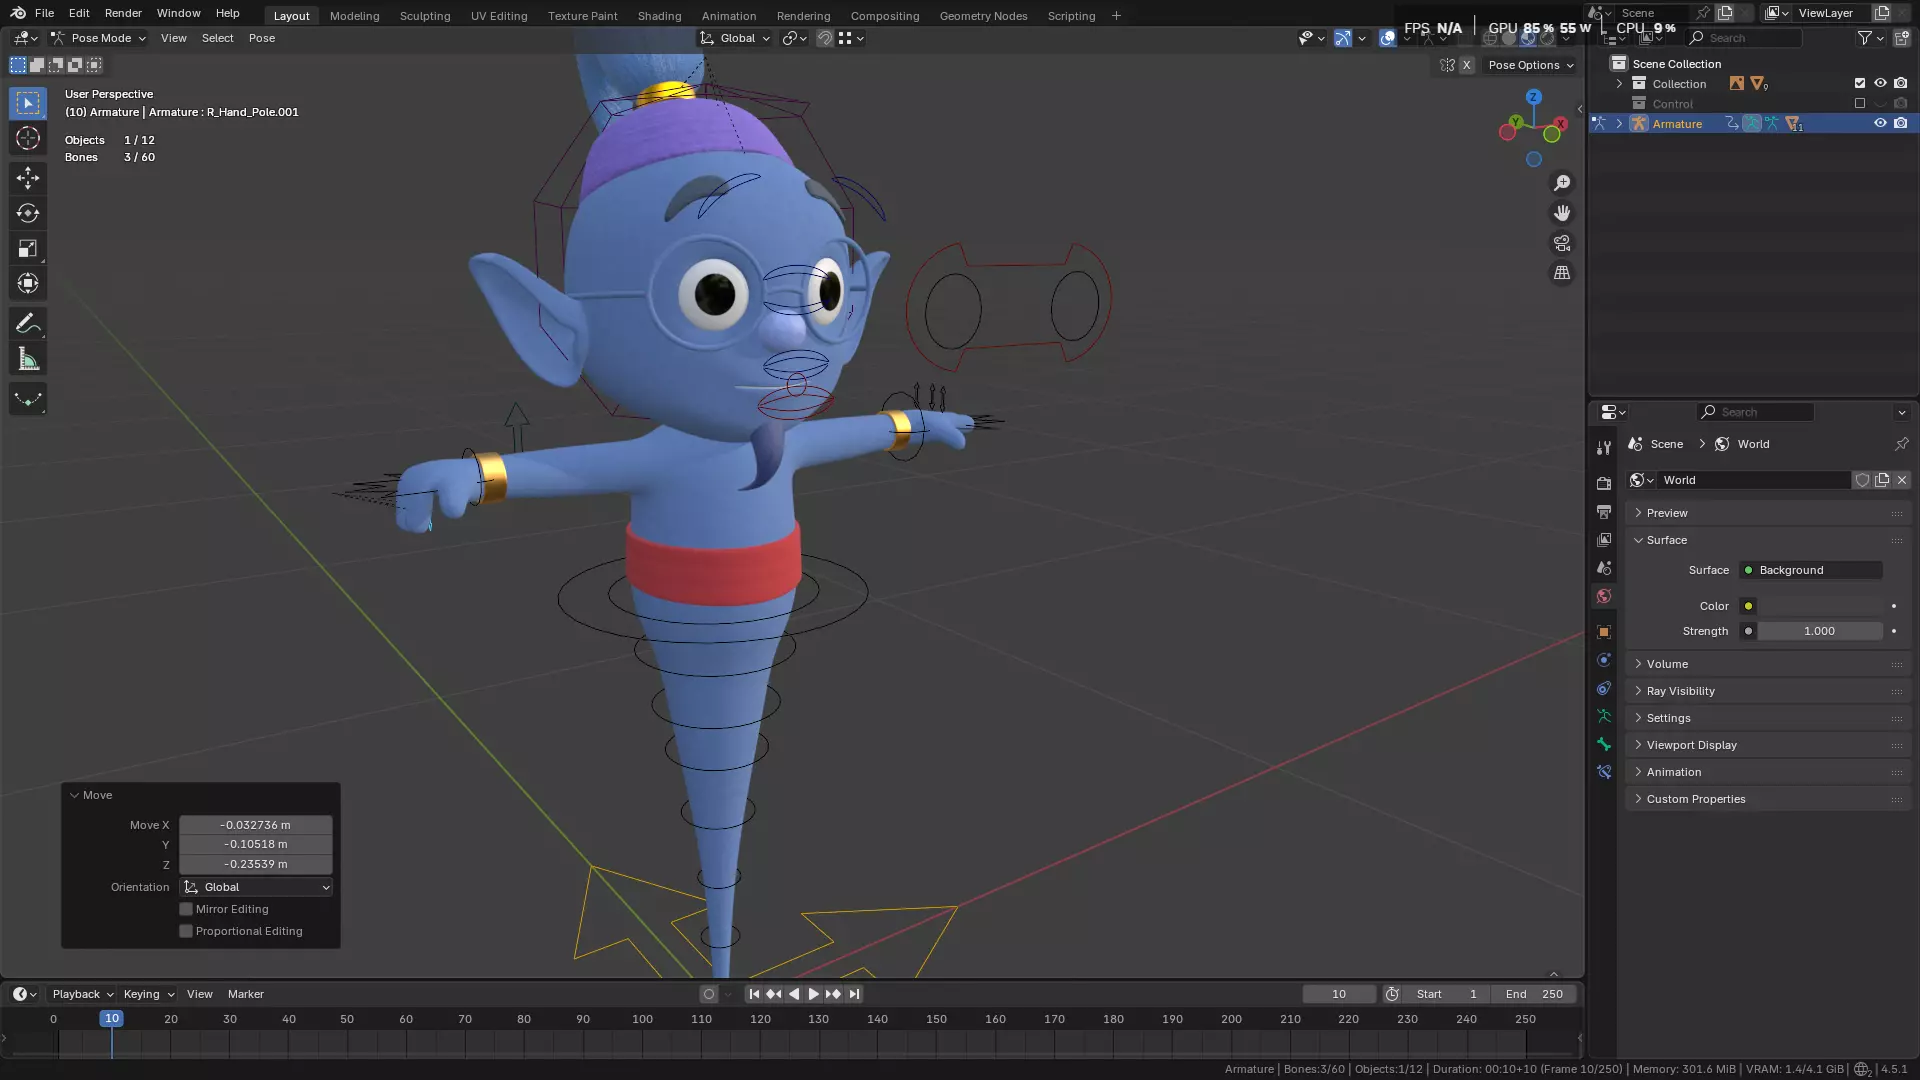Select the Annotate pencil tool

pyautogui.click(x=28, y=323)
